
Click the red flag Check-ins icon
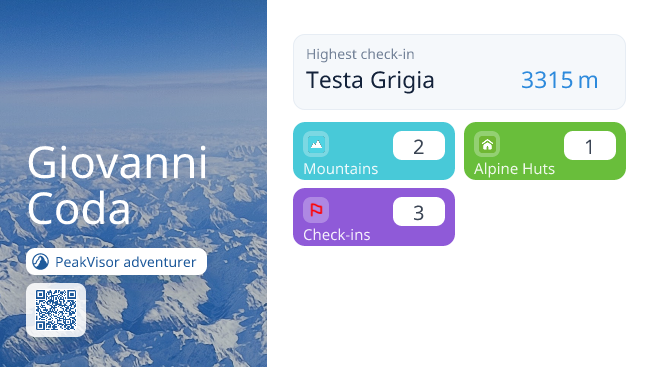tap(316, 210)
